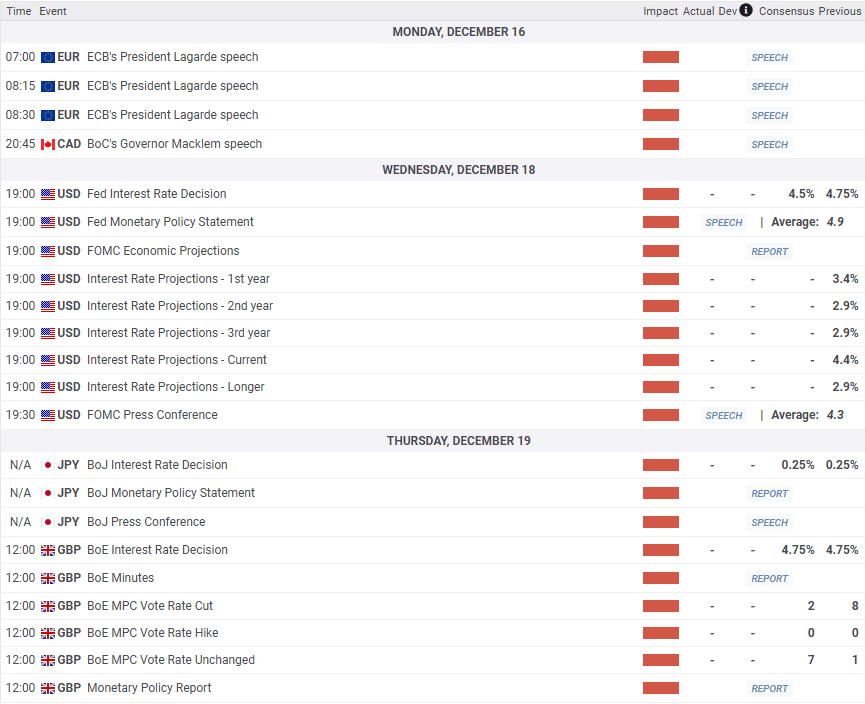Screen dimensions: 865x704
Task: Click the Impact column header
Action: tap(660, 11)
